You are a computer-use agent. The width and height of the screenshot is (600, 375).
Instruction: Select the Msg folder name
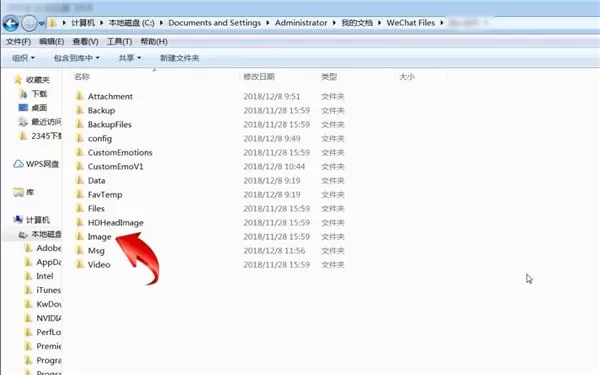click(96, 251)
